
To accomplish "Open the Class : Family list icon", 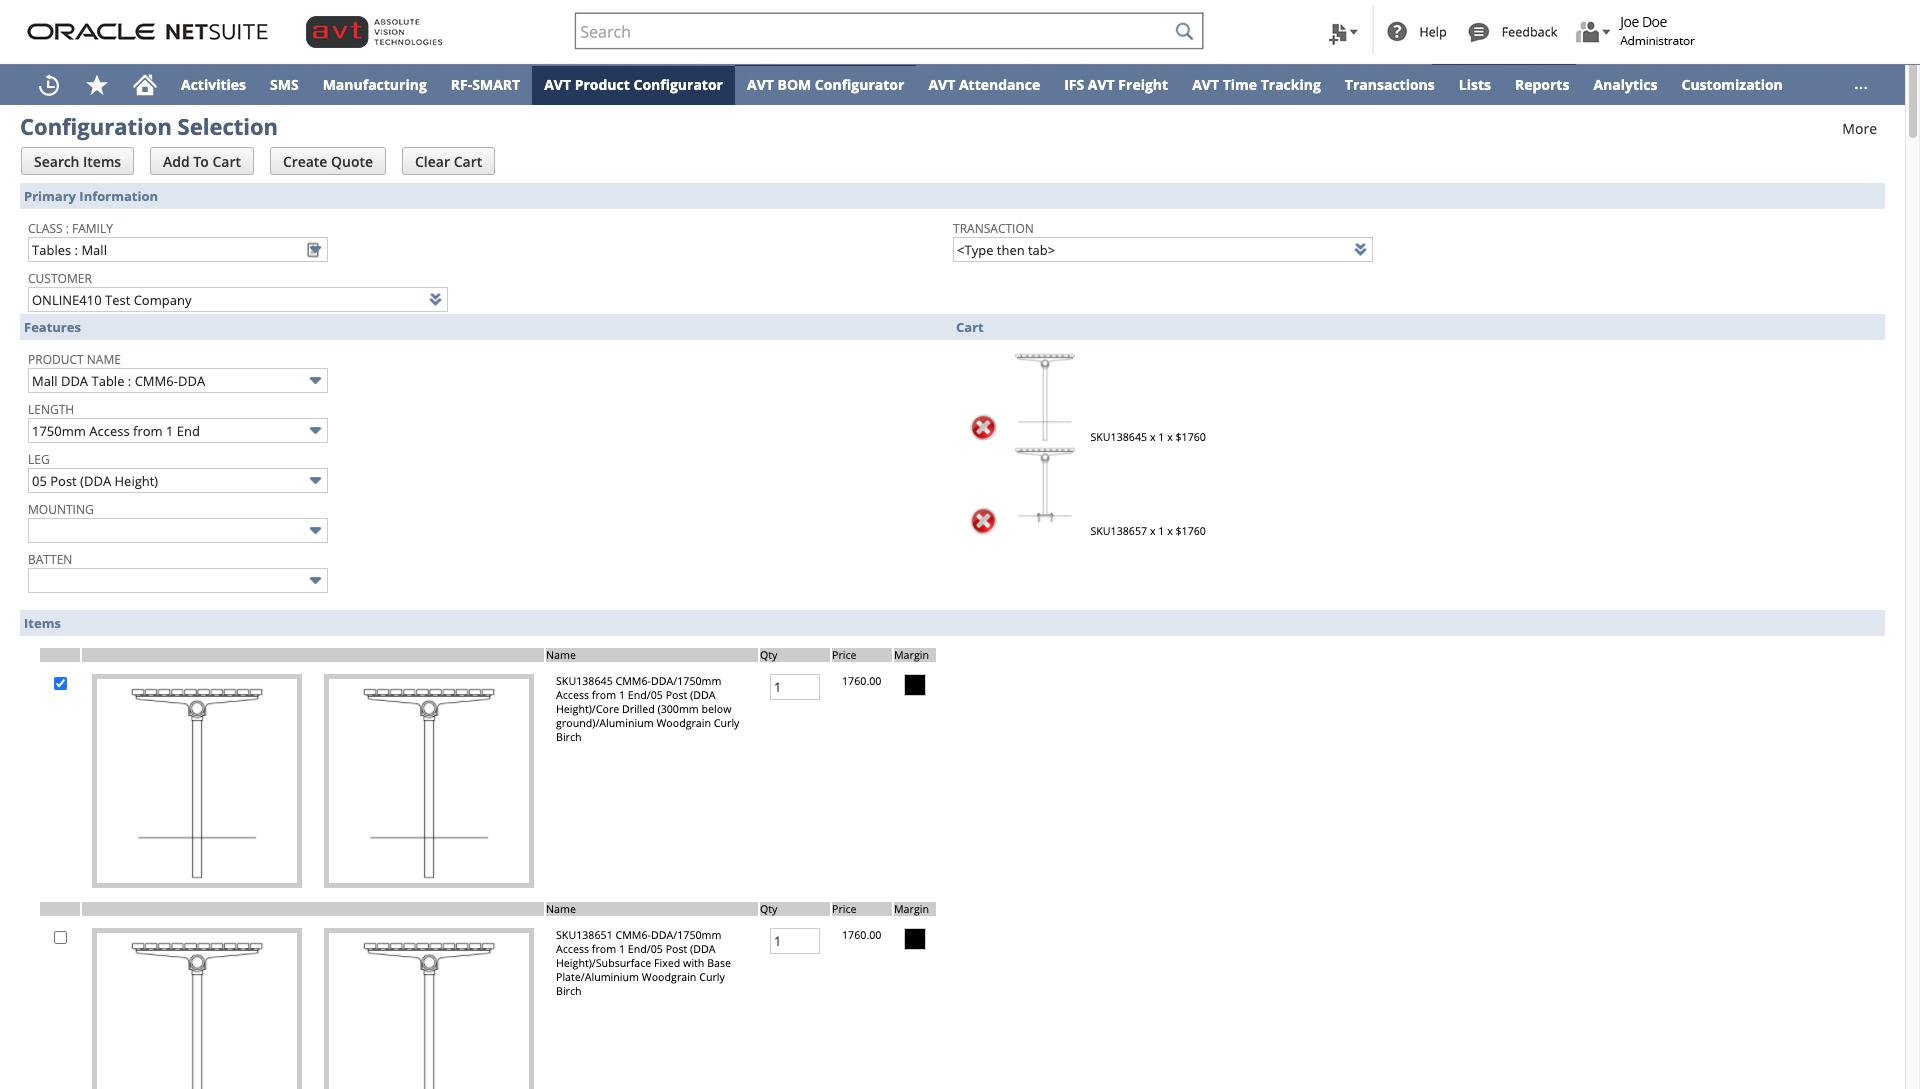I will click(314, 250).
